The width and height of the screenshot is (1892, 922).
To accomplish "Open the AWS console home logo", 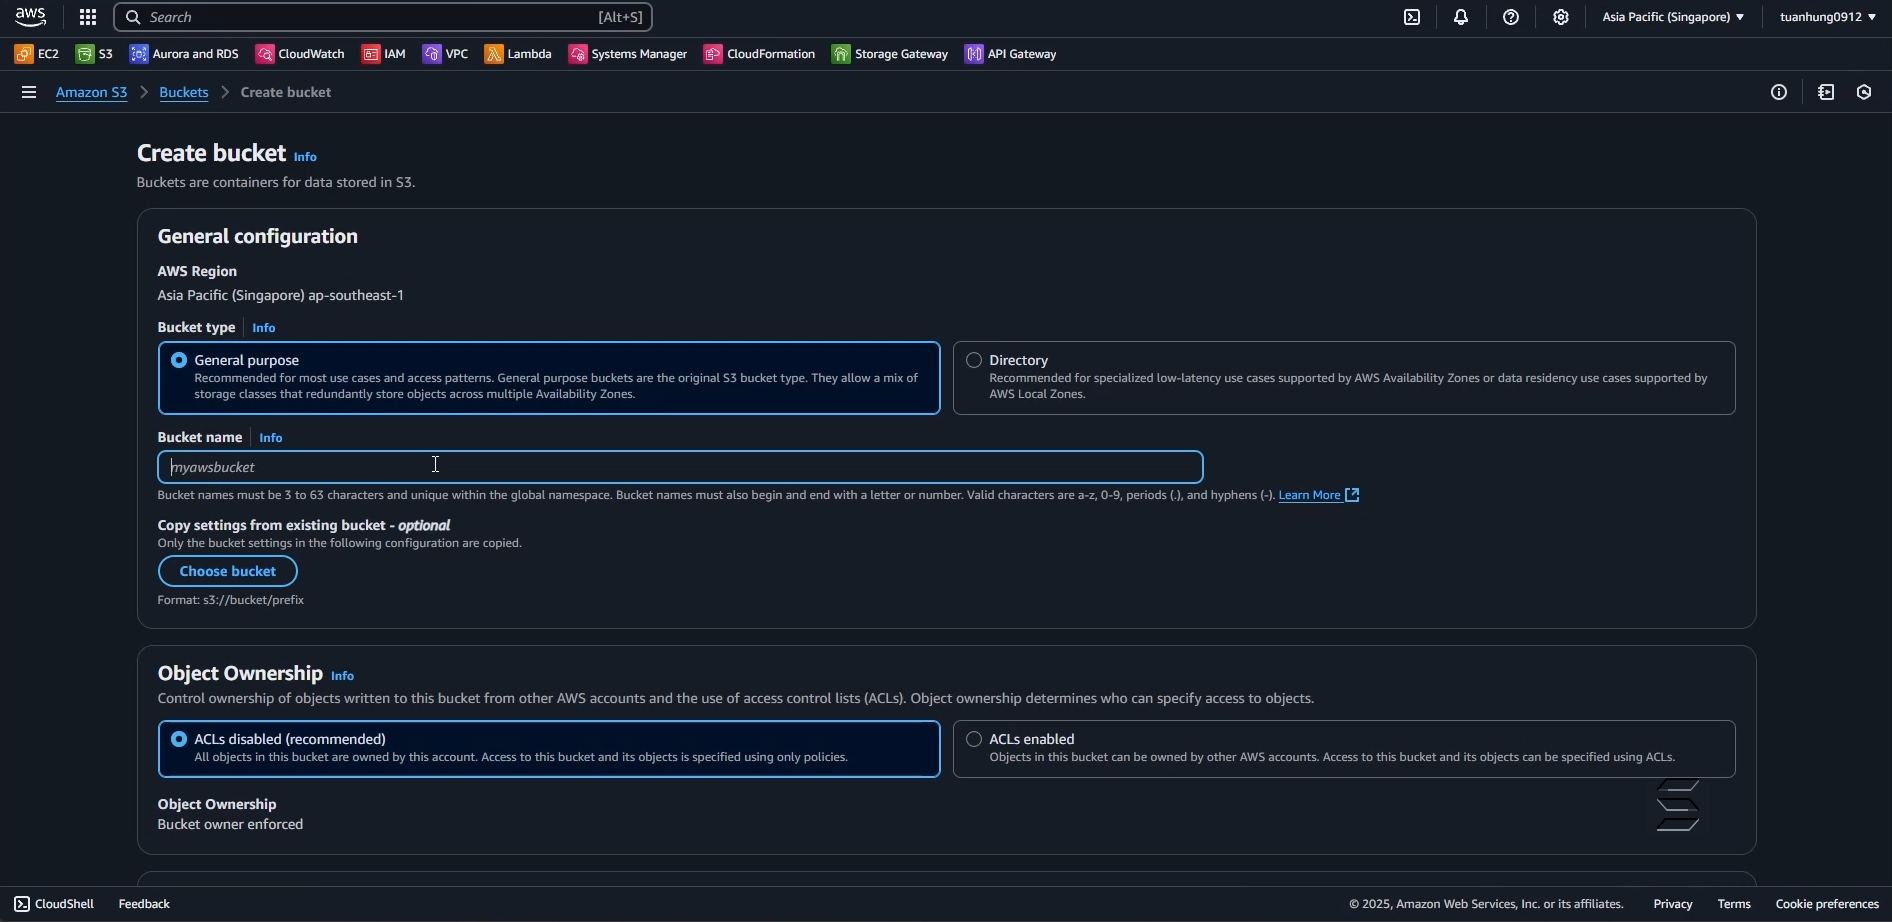I will [31, 17].
